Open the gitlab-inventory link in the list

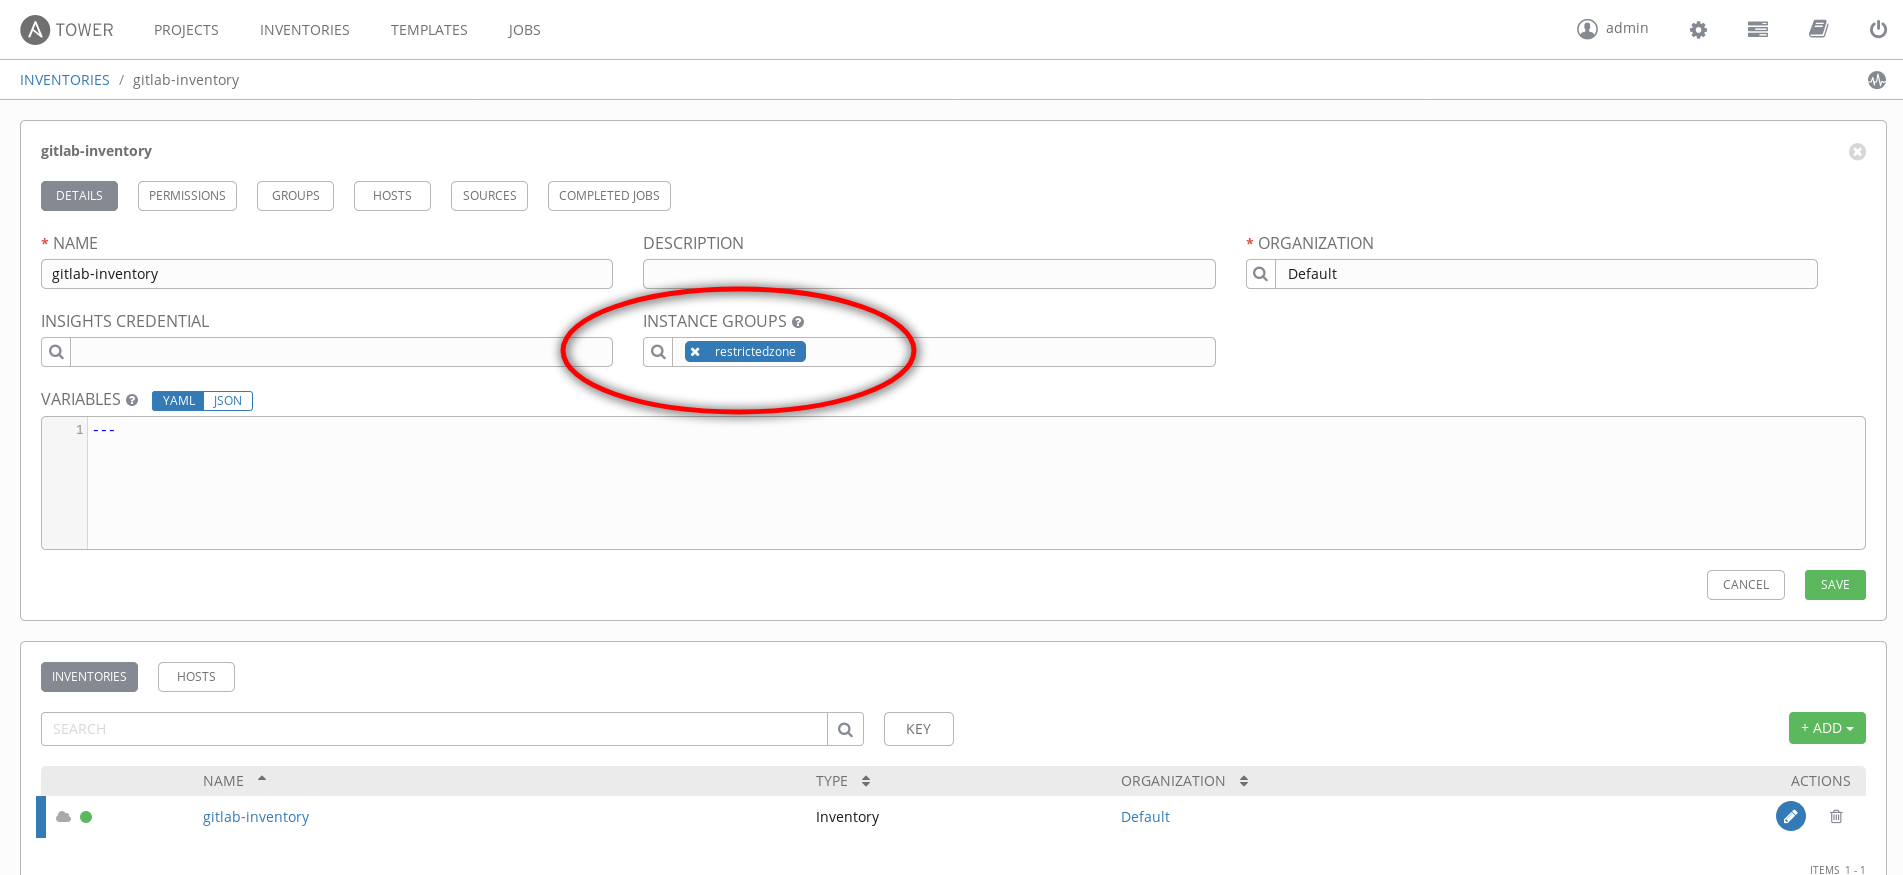[x=256, y=817]
